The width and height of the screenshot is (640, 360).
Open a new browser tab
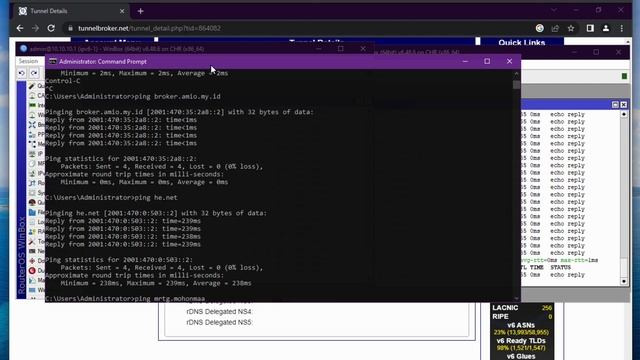(x=140, y=11)
